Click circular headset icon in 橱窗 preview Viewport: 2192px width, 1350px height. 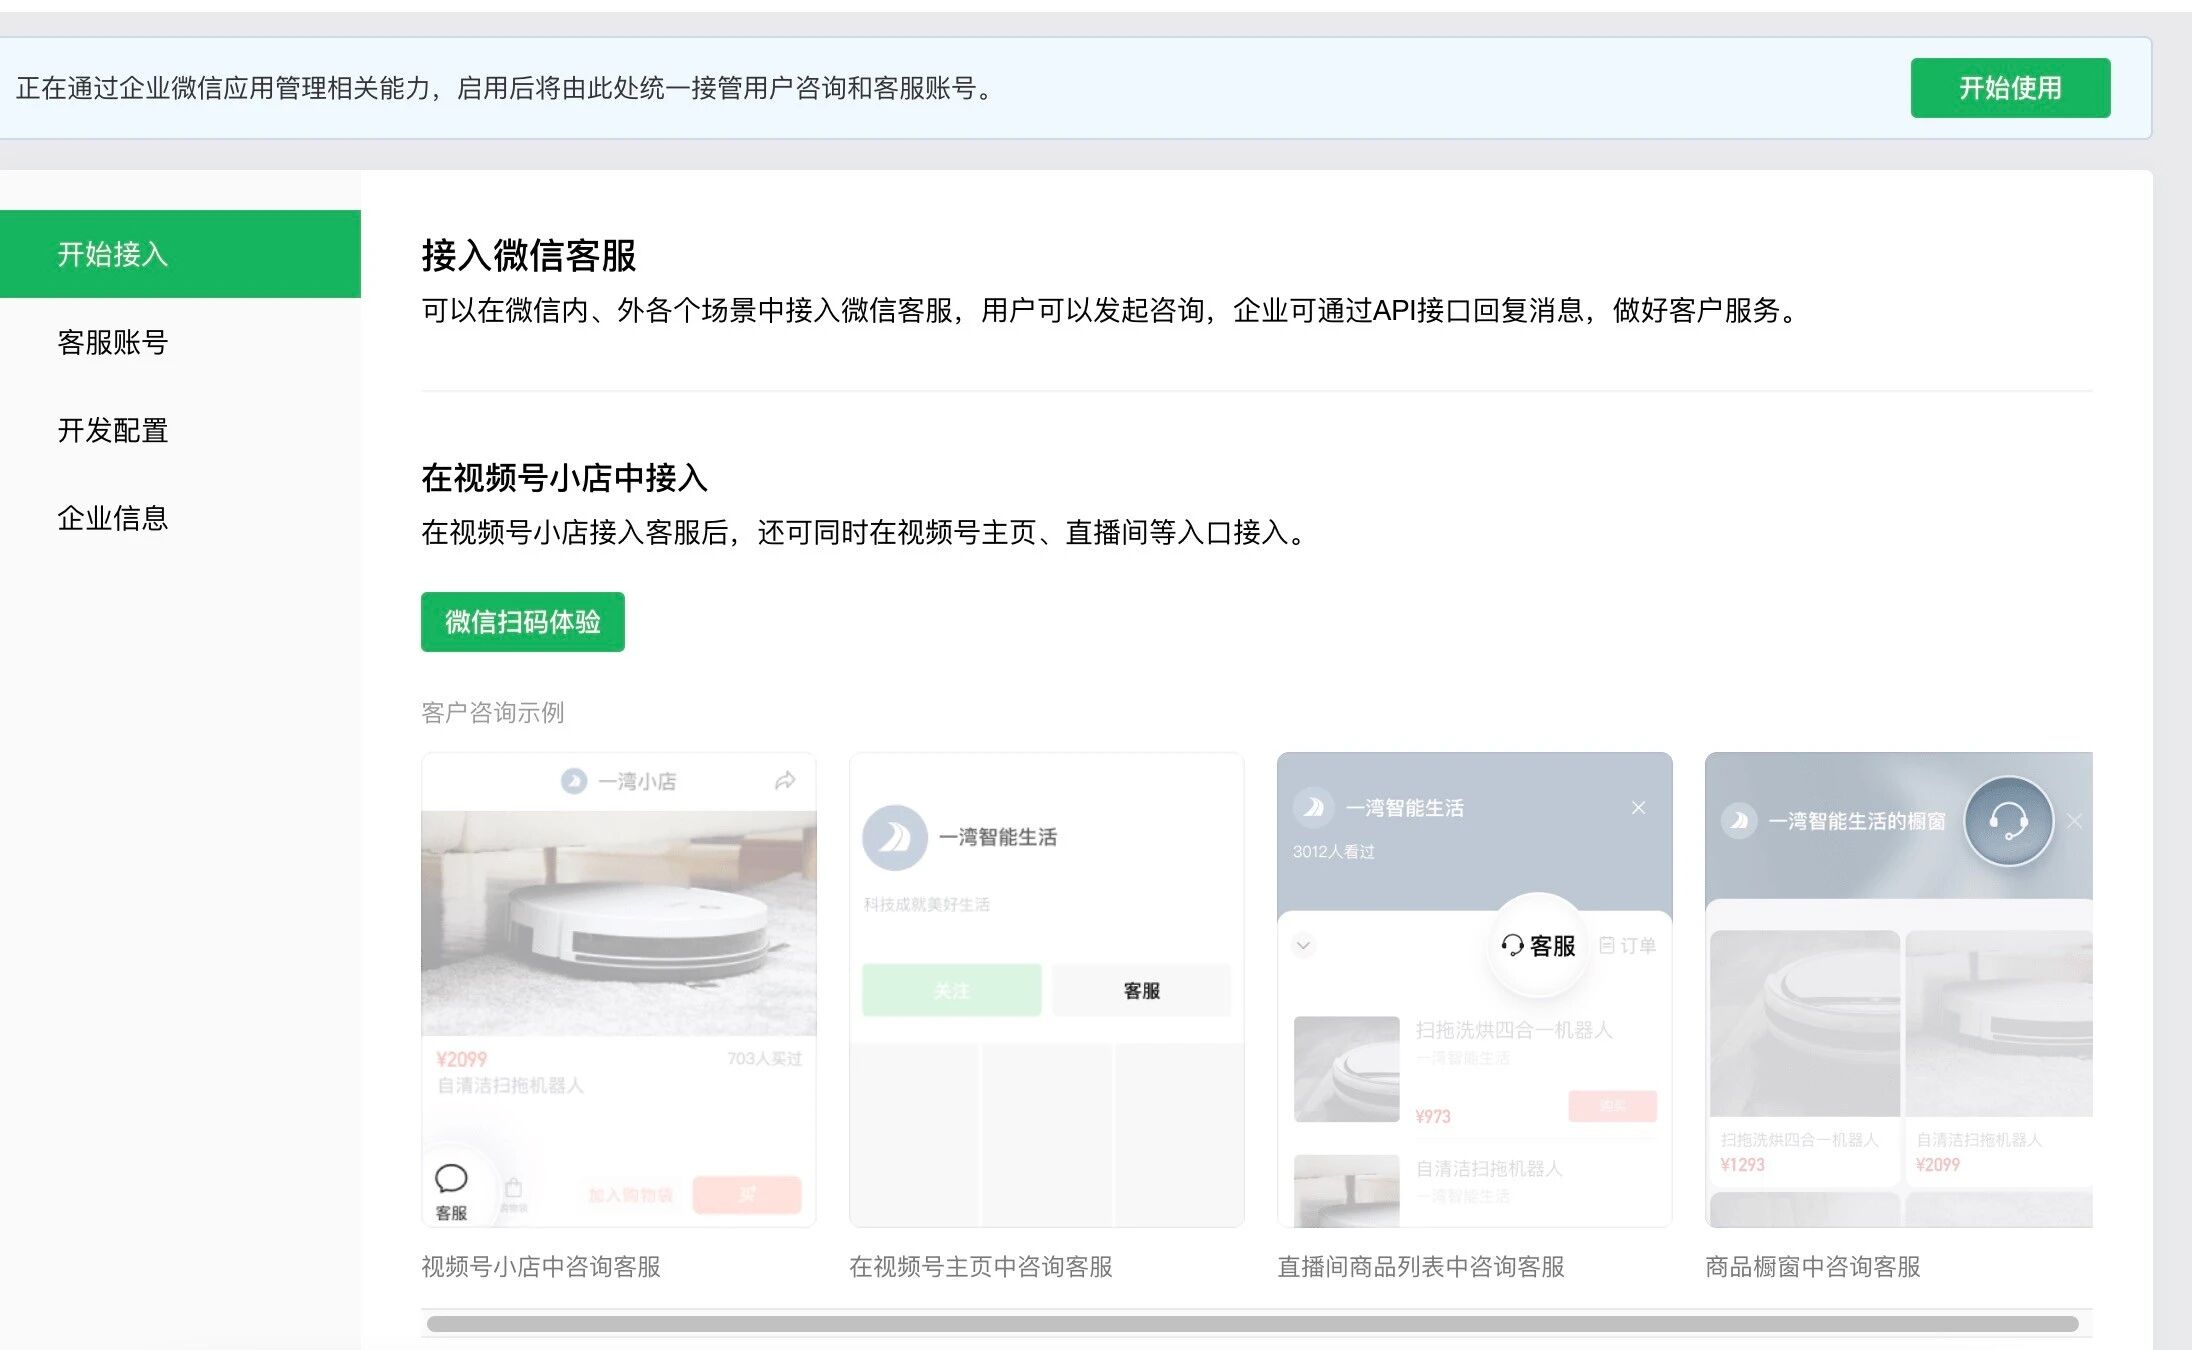[x=2008, y=821]
